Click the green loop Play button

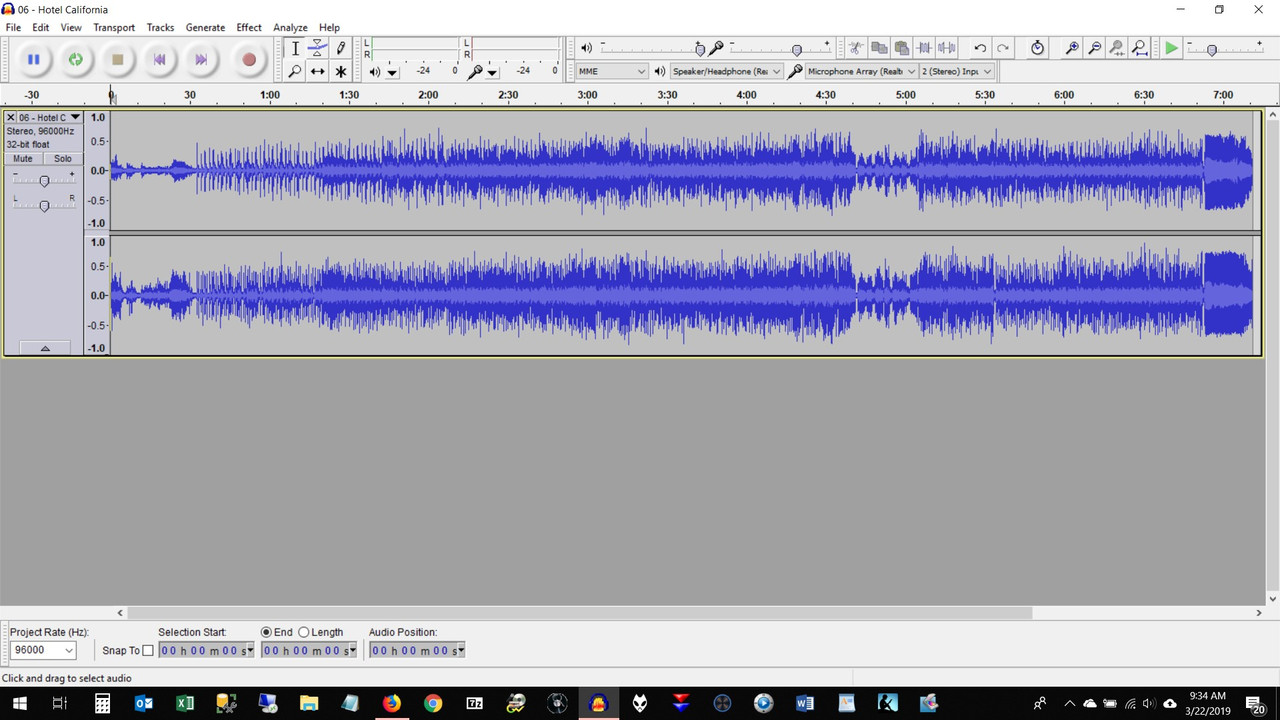pos(75,60)
